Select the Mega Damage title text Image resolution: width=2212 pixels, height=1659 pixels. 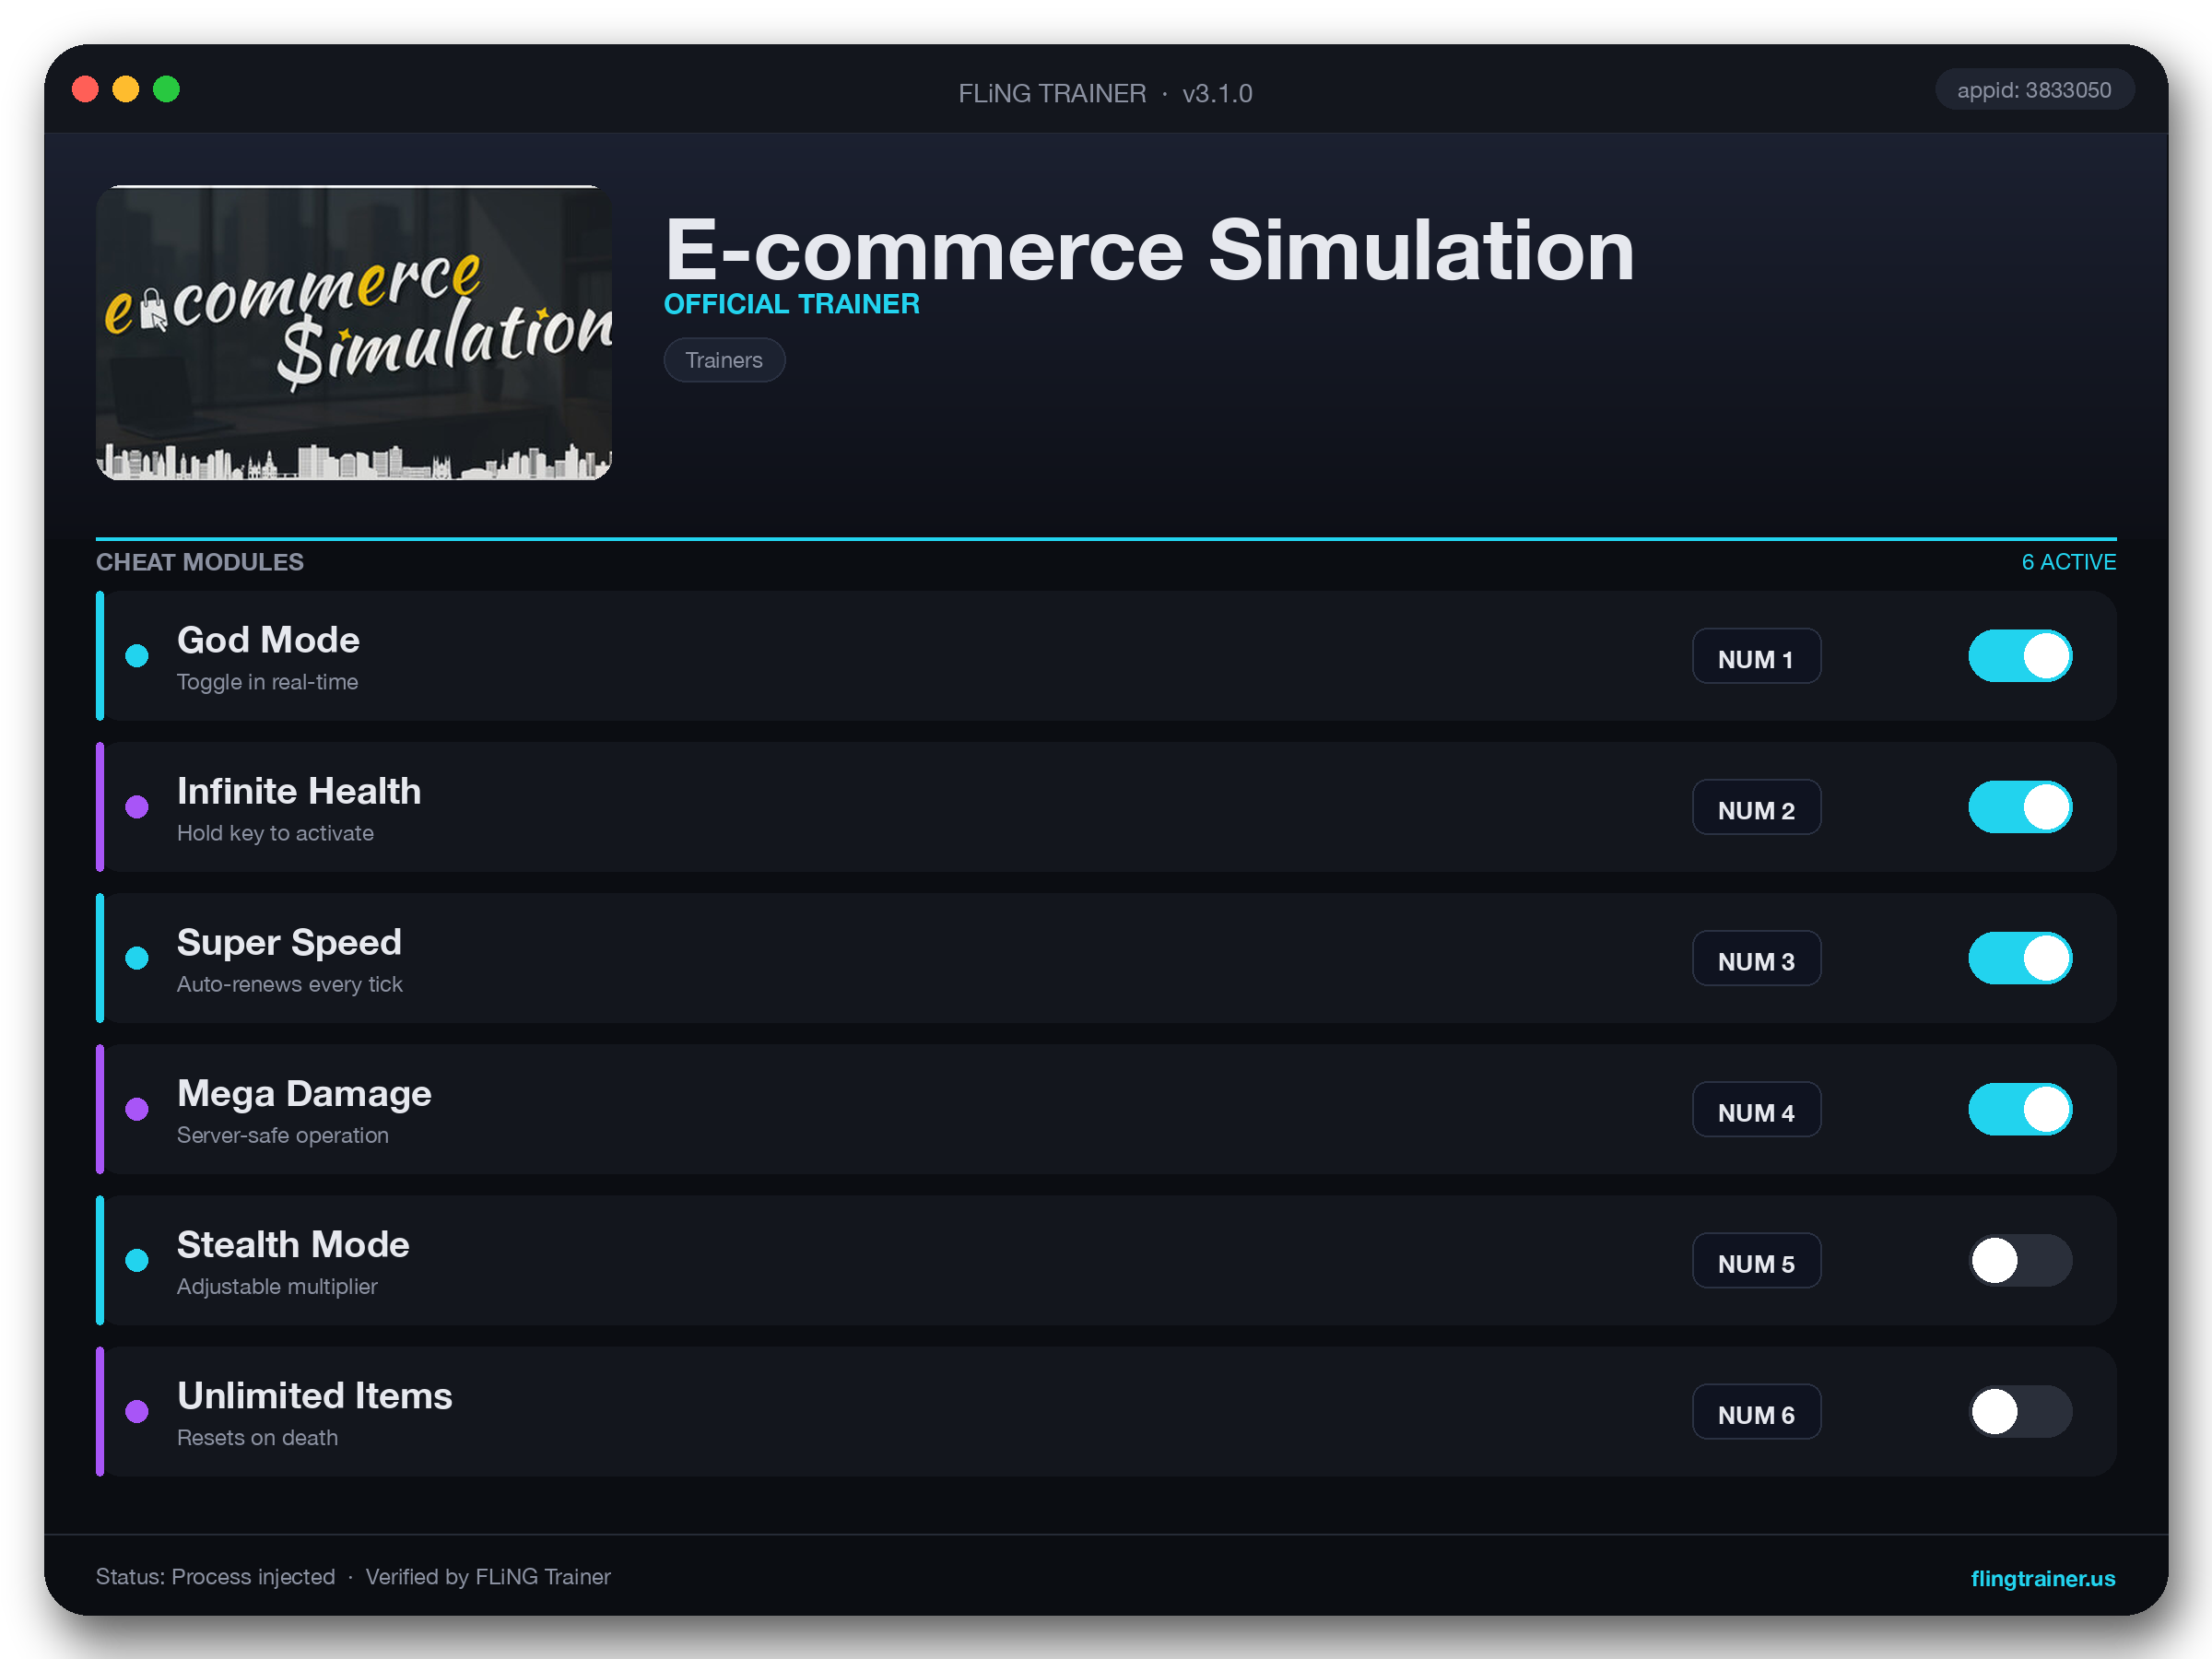tap(304, 1094)
